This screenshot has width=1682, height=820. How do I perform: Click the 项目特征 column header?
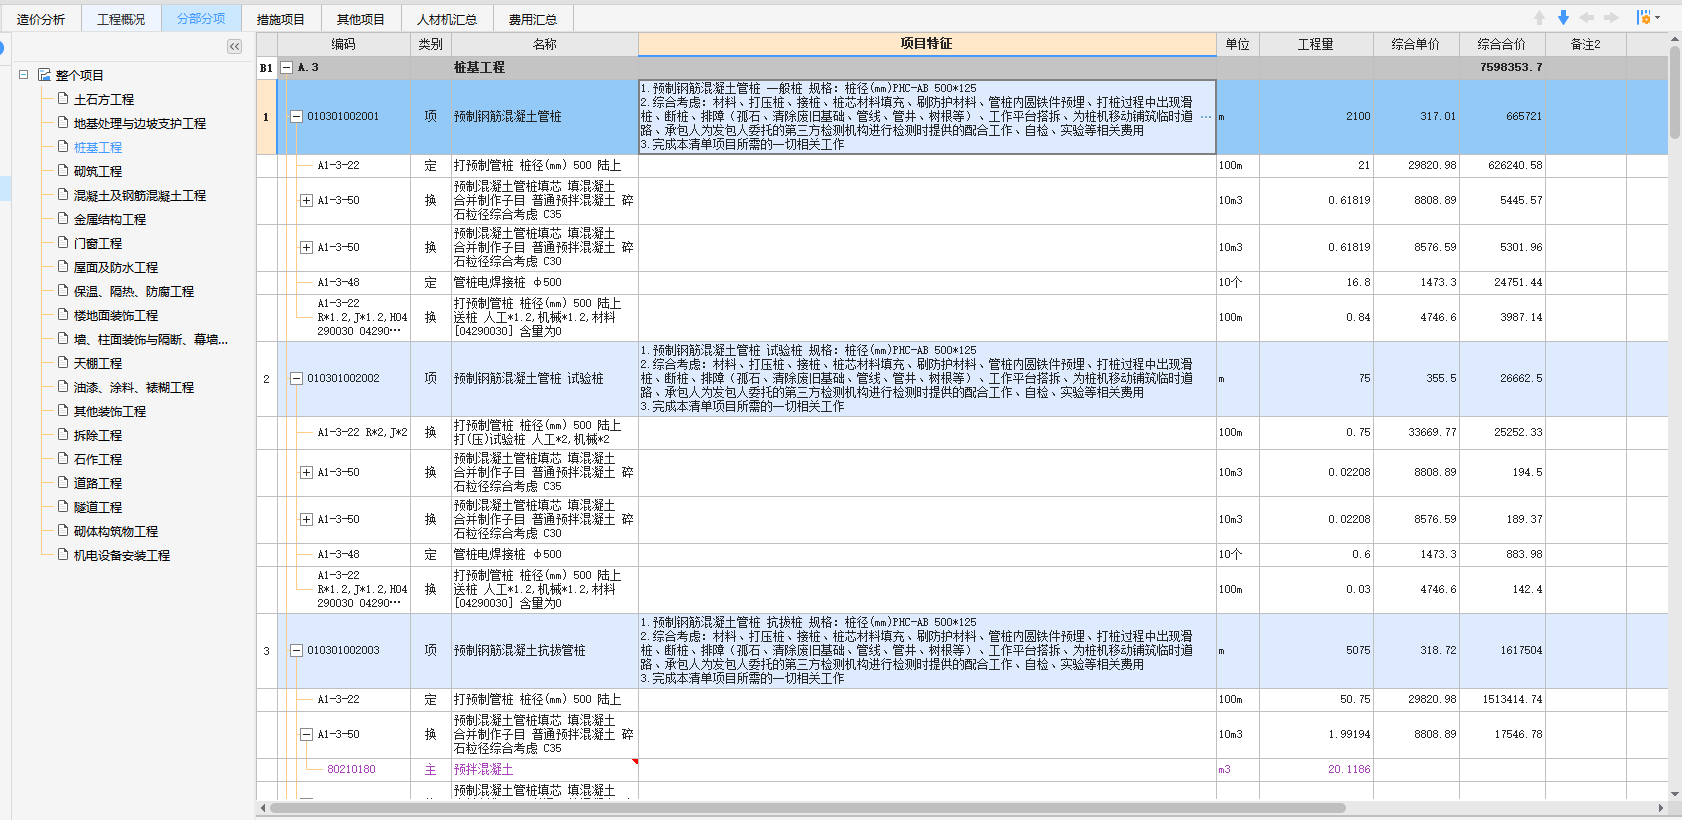(x=927, y=44)
